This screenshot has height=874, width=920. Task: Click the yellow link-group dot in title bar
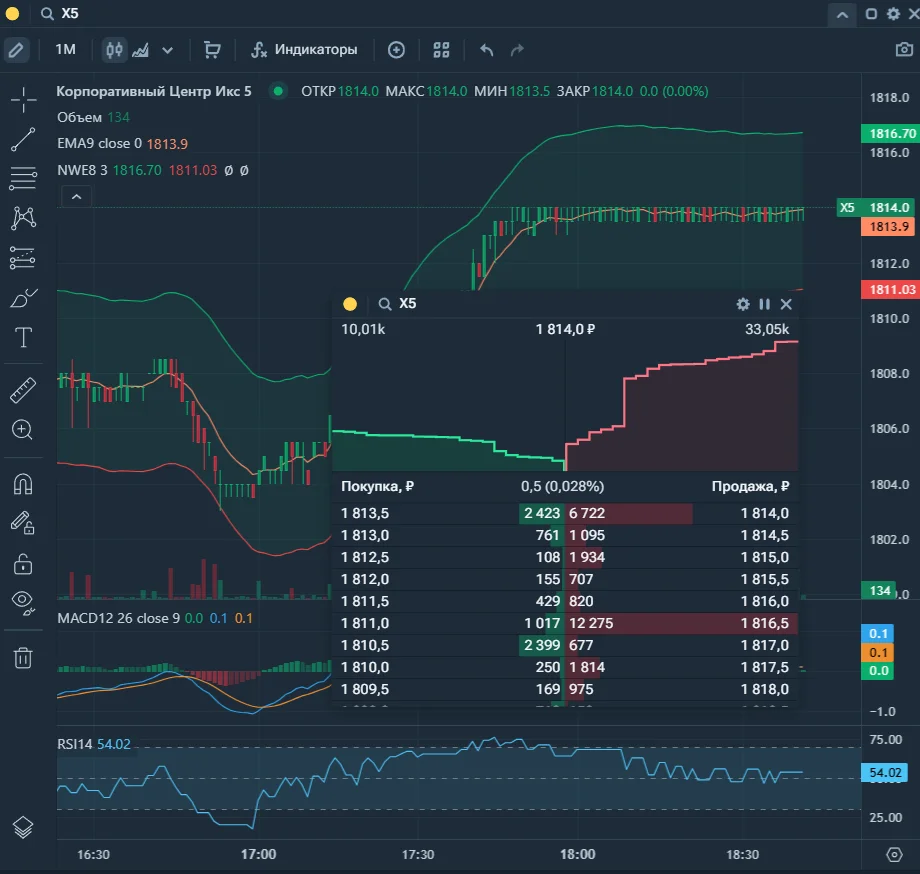click(x=12, y=13)
